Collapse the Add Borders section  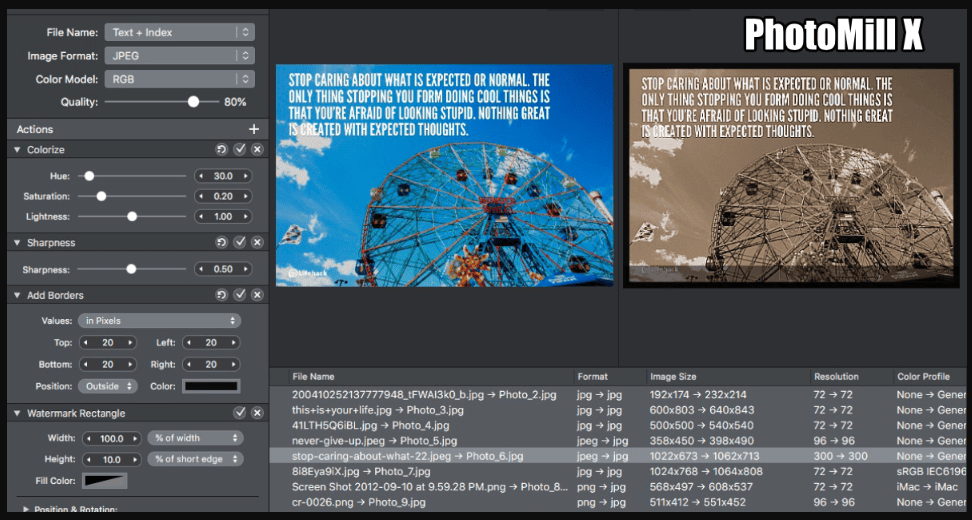pos(17,295)
